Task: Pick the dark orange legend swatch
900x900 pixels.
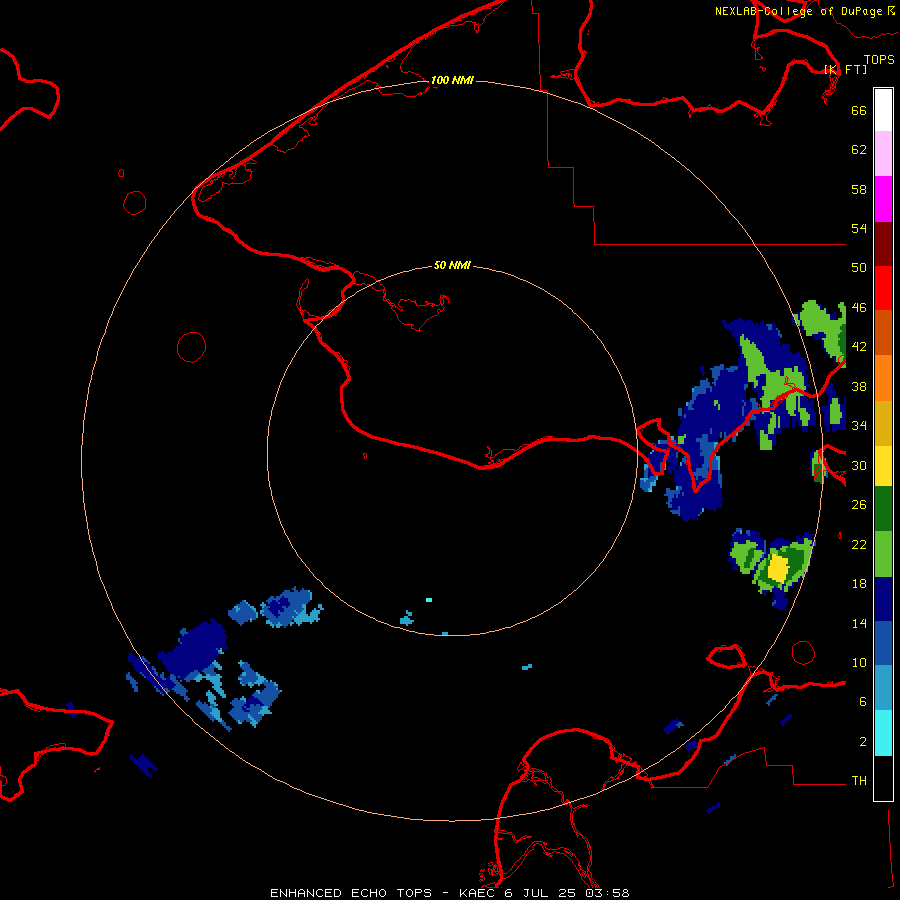Action: pos(883,332)
